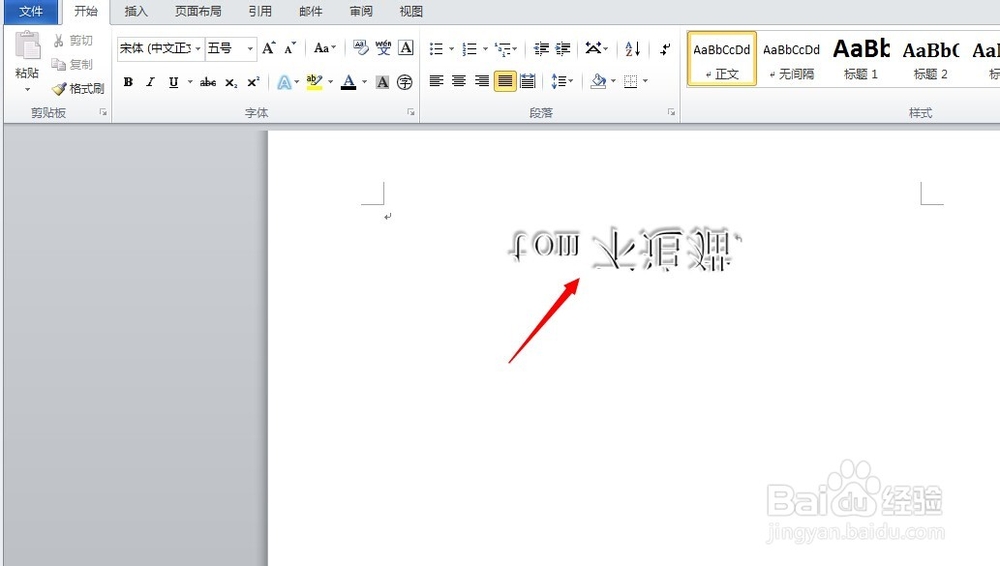Shrink font size with the small A icon

pos(290,48)
